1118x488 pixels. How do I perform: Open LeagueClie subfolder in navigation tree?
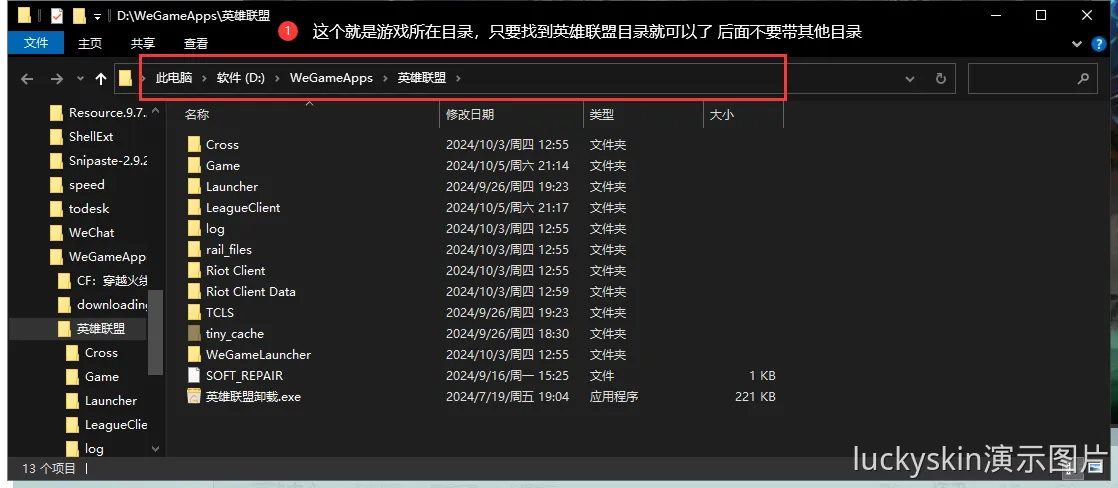116,425
